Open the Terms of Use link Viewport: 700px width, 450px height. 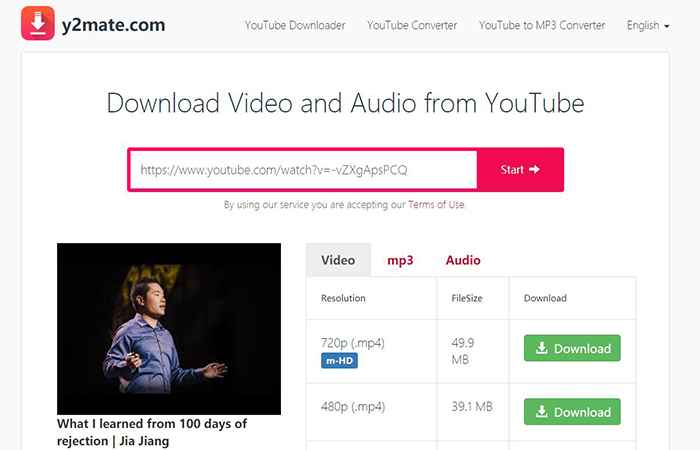[x=437, y=204]
